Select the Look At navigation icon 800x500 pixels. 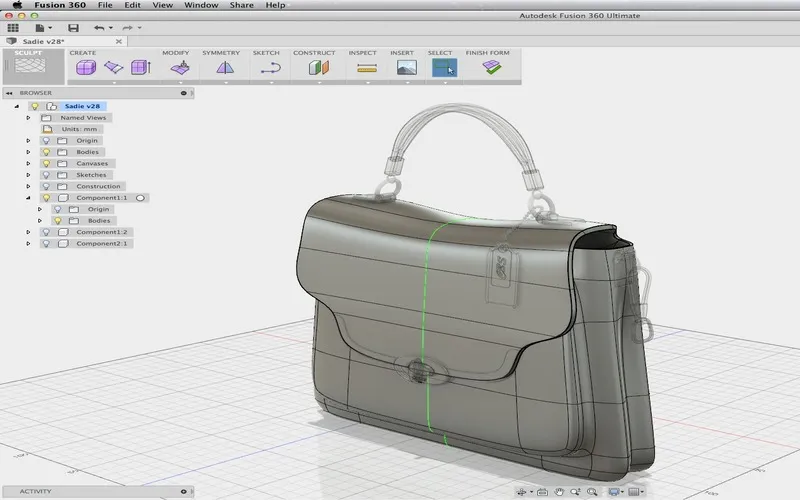[542, 491]
